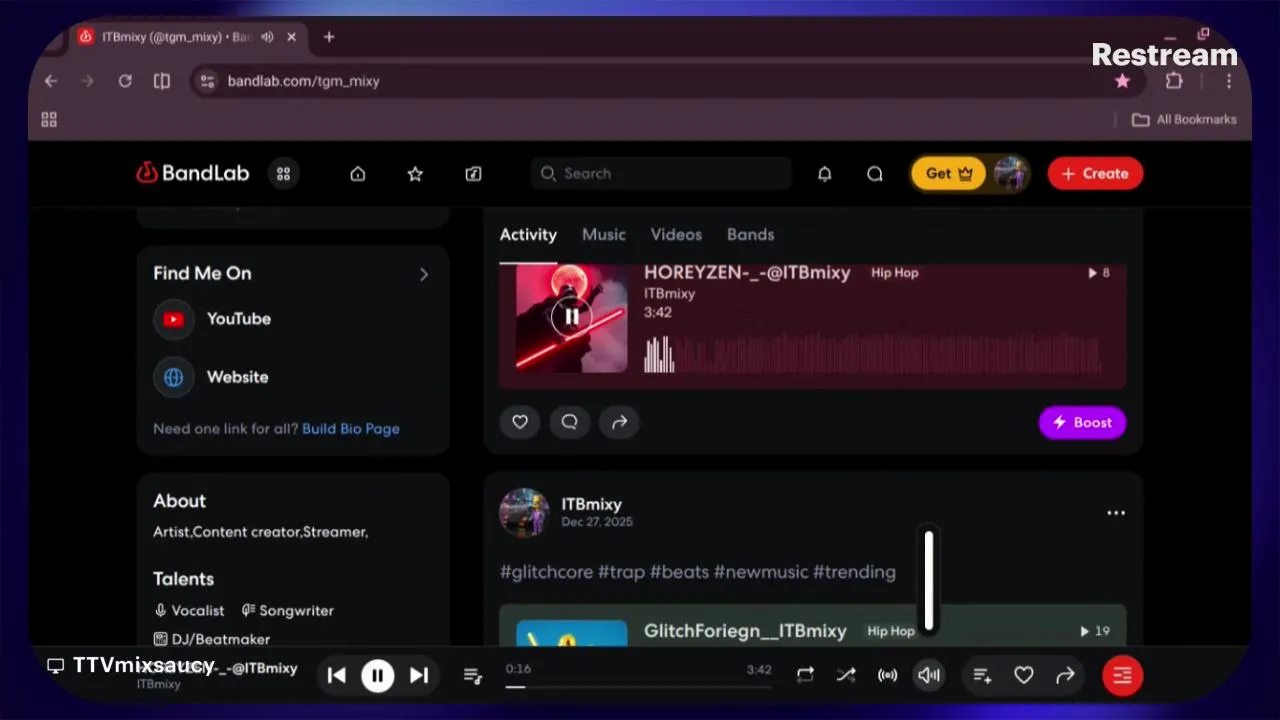The width and height of the screenshot is (1280, 720).
Task: Open the music library note icon
Action: [473, 174]
